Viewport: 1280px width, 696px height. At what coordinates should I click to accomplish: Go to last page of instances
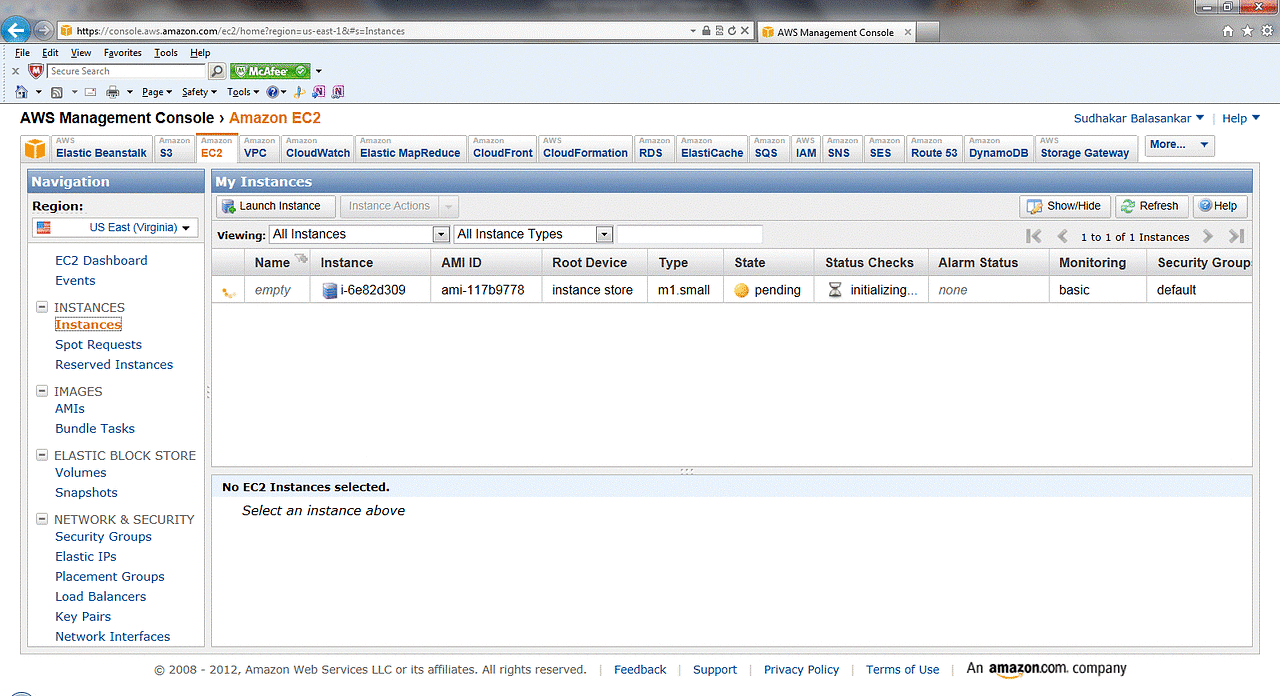coord(1236,236)
